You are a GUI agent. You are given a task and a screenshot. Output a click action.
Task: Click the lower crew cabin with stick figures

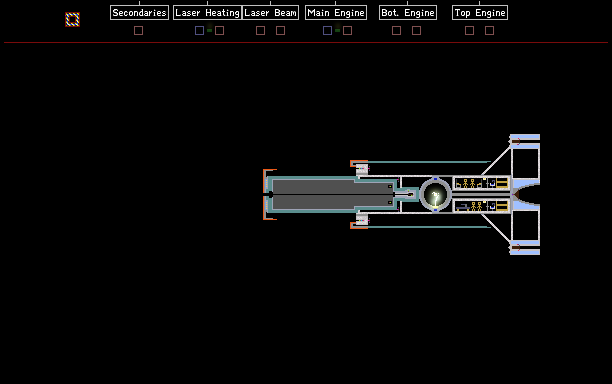481,206
